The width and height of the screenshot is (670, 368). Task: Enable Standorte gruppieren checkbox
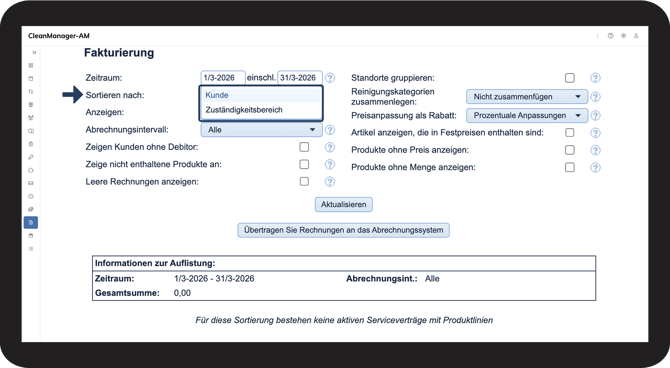tap(570, 78)
